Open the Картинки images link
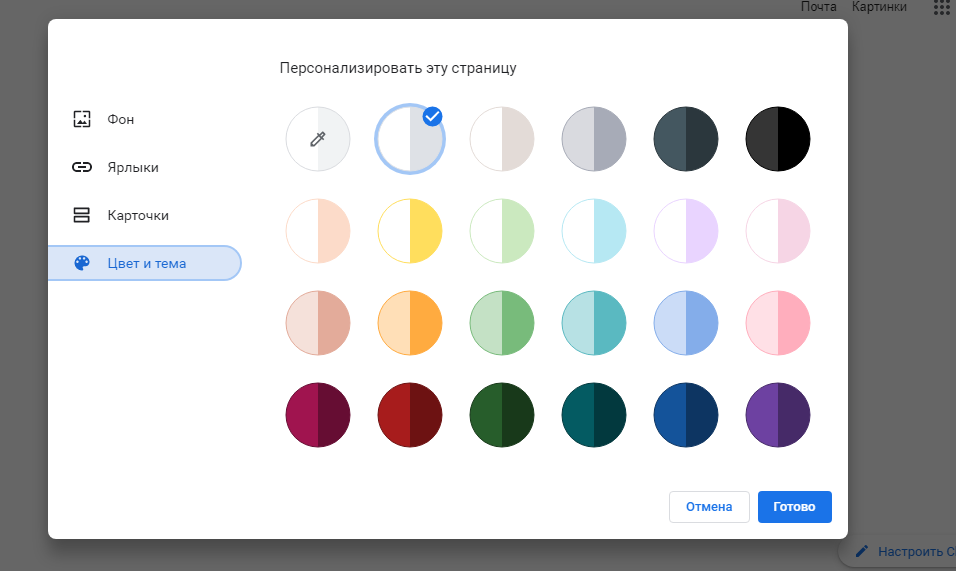The height and width of the screenshot is (571, 956). pyautogui.click(x=879, y=7)
